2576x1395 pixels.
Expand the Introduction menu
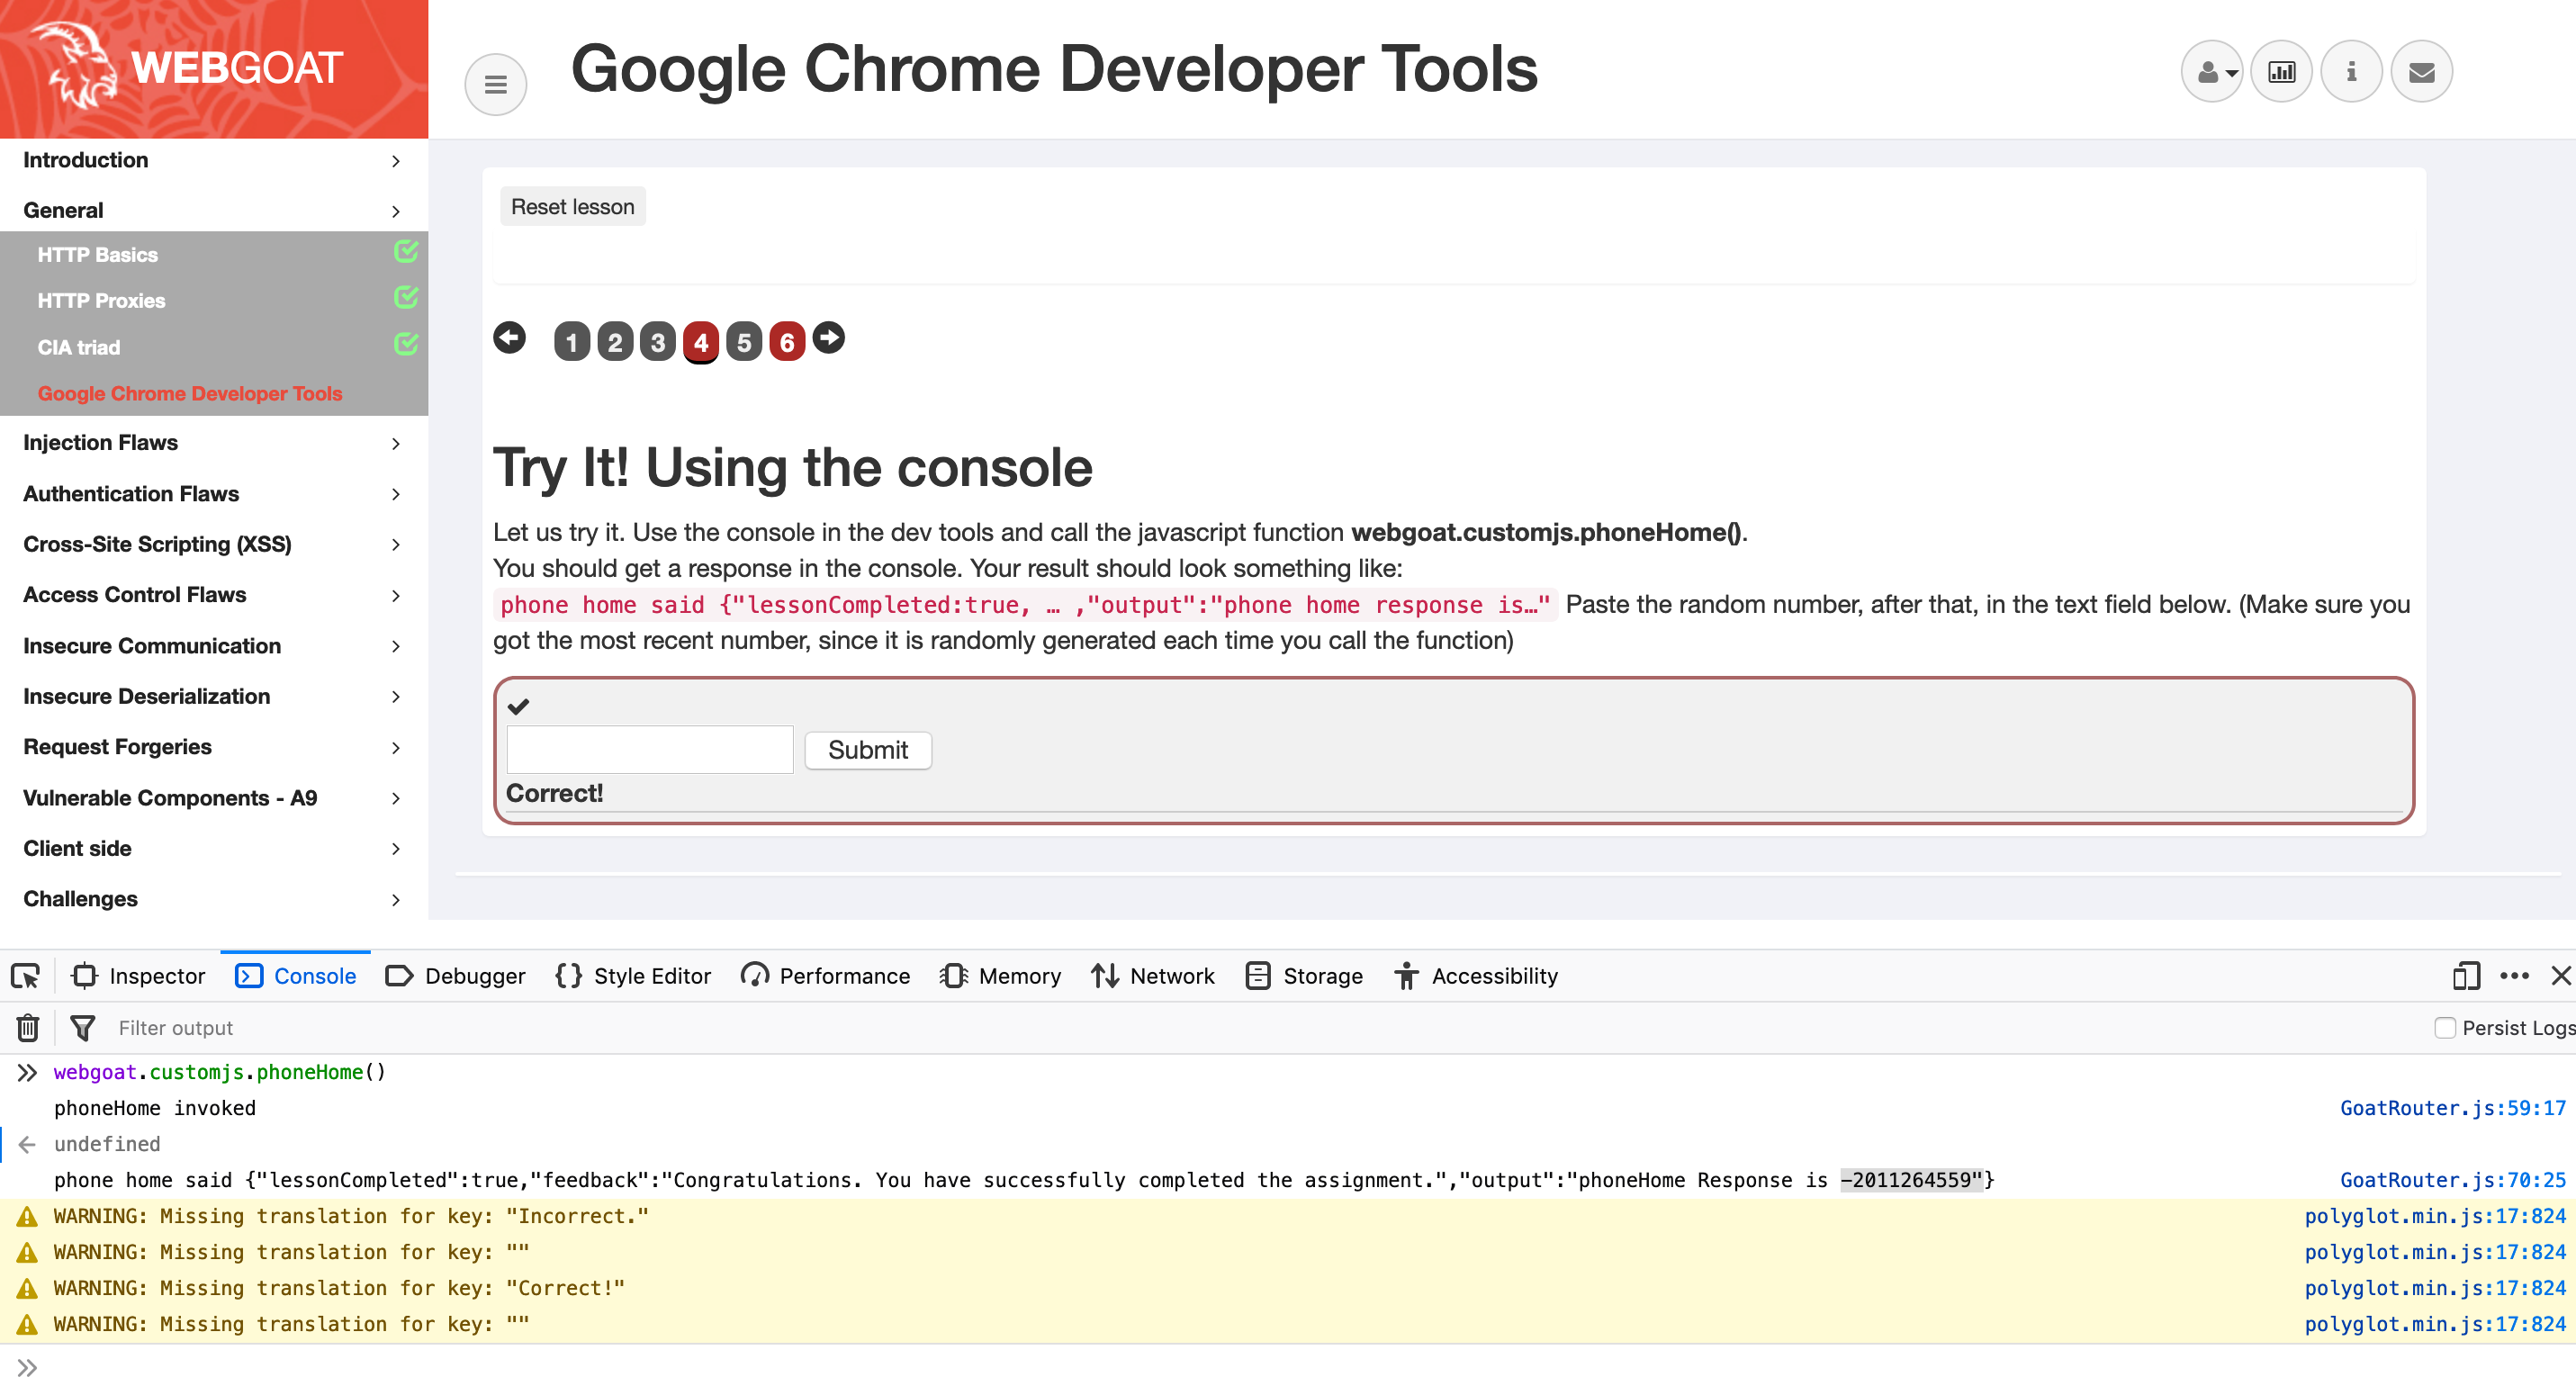[214, 160]
